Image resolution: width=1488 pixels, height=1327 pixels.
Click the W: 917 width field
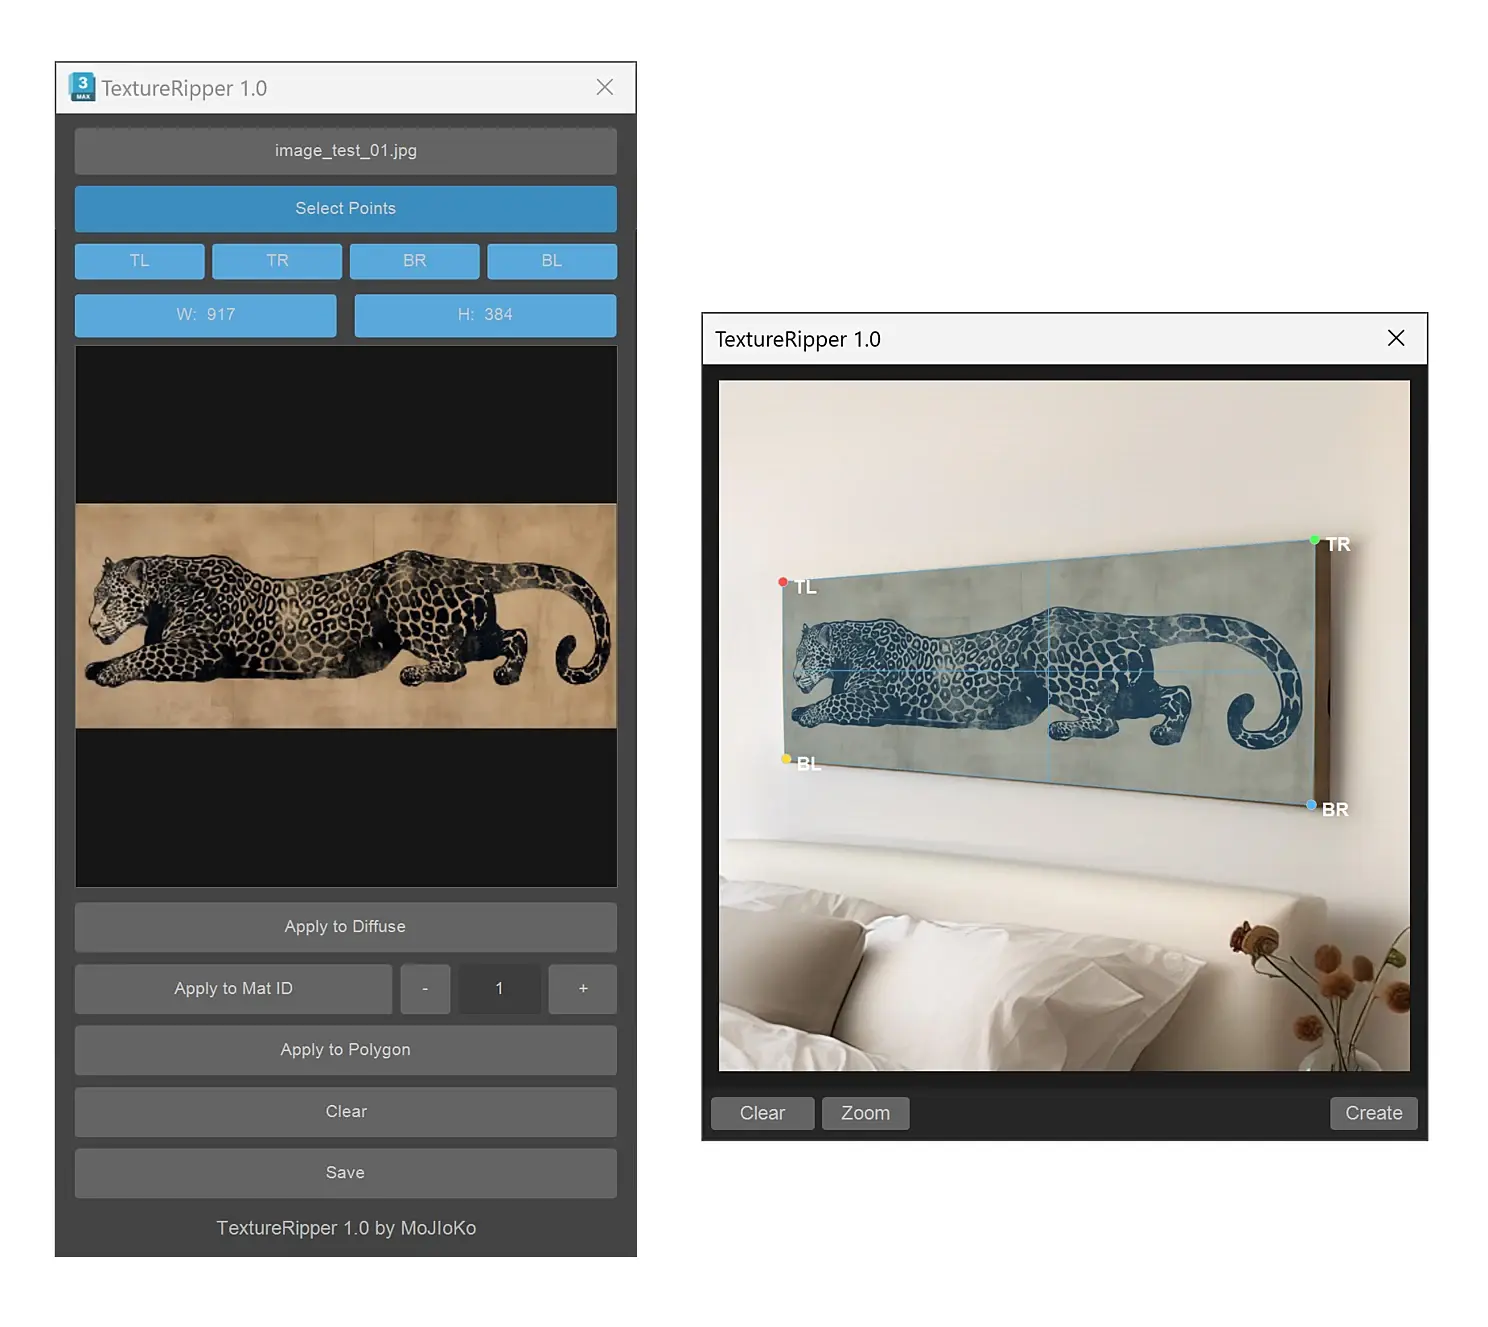point(205,315)
